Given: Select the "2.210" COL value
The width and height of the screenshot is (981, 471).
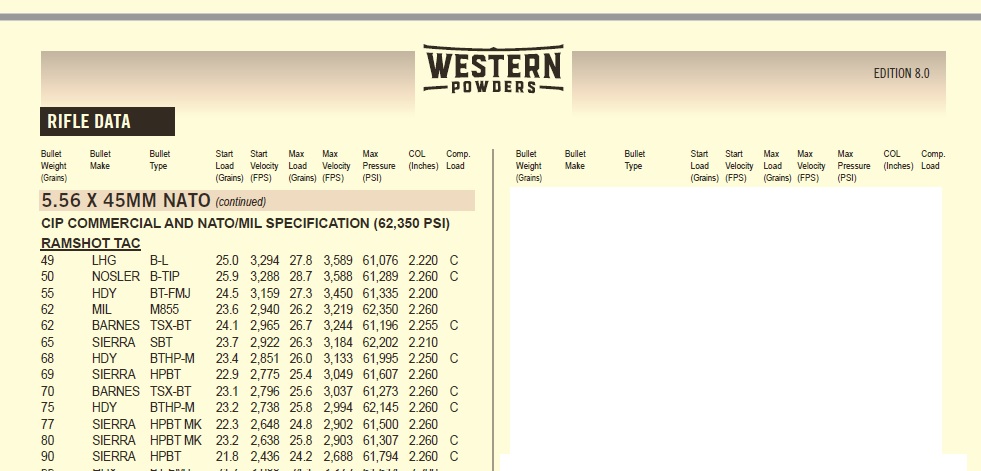Looking at the screenshot, I should [423, 343].
